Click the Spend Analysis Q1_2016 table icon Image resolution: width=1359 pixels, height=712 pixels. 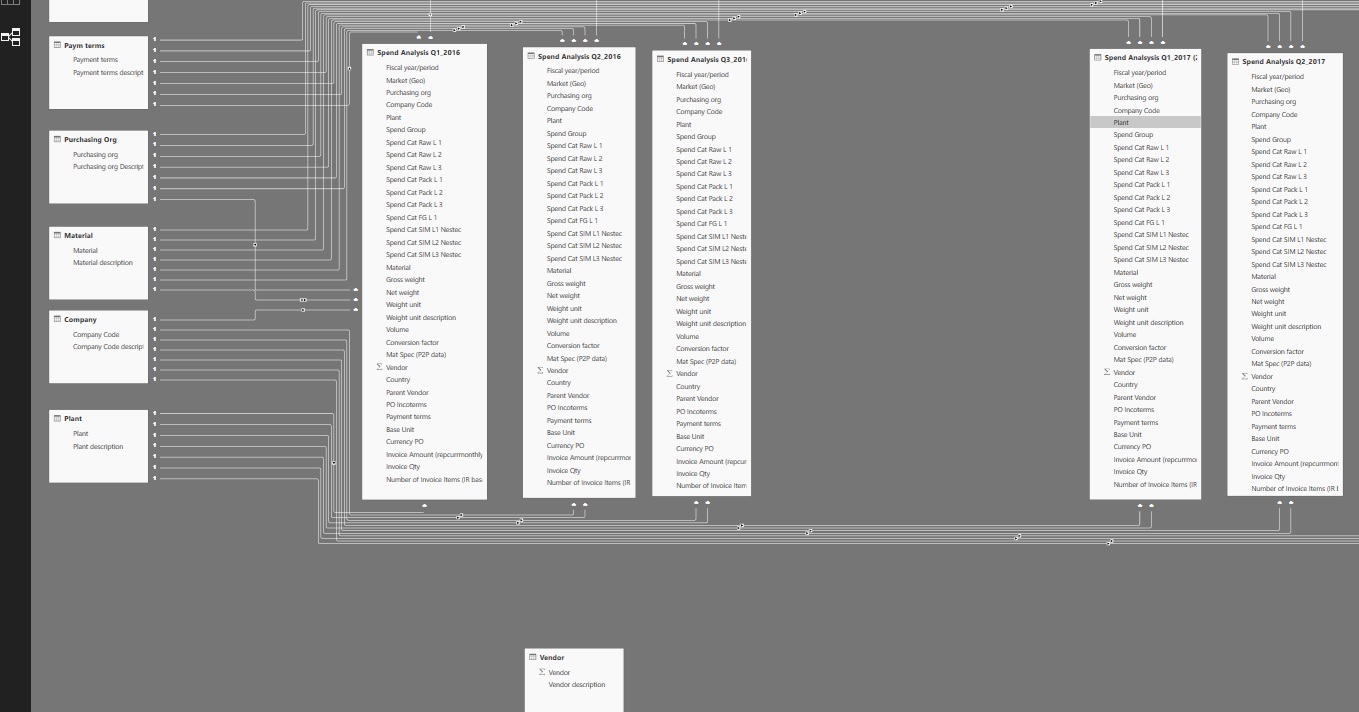pos(370,52)
